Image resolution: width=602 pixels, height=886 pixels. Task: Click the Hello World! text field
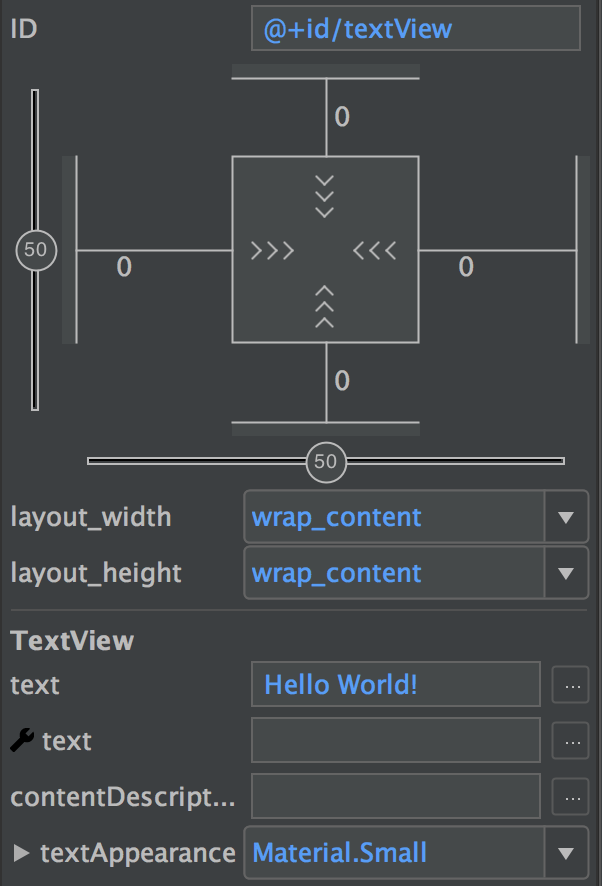(x=396, y=684)
